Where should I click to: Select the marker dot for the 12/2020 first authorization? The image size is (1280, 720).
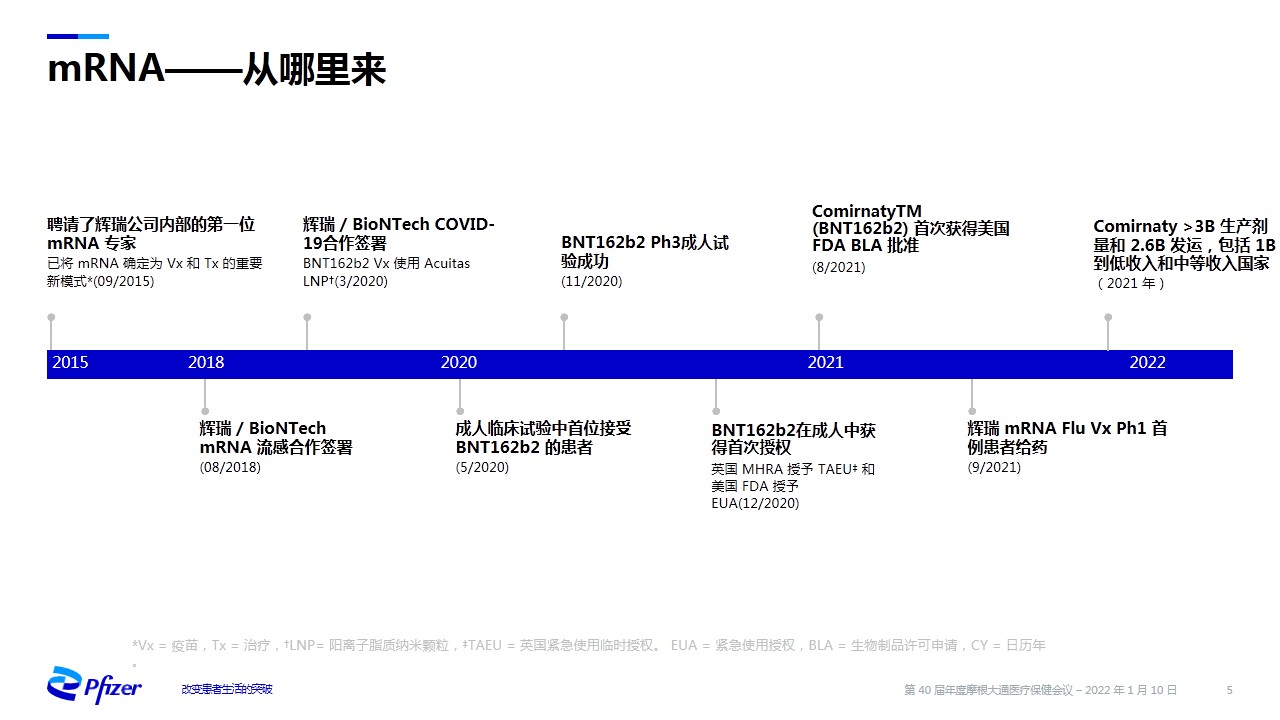pyautogui.click(x=716, y=411)
